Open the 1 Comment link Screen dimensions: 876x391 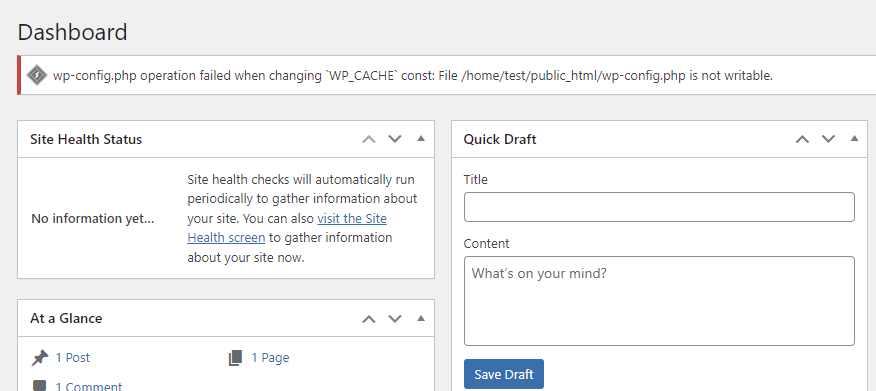[x=89, y=387]
